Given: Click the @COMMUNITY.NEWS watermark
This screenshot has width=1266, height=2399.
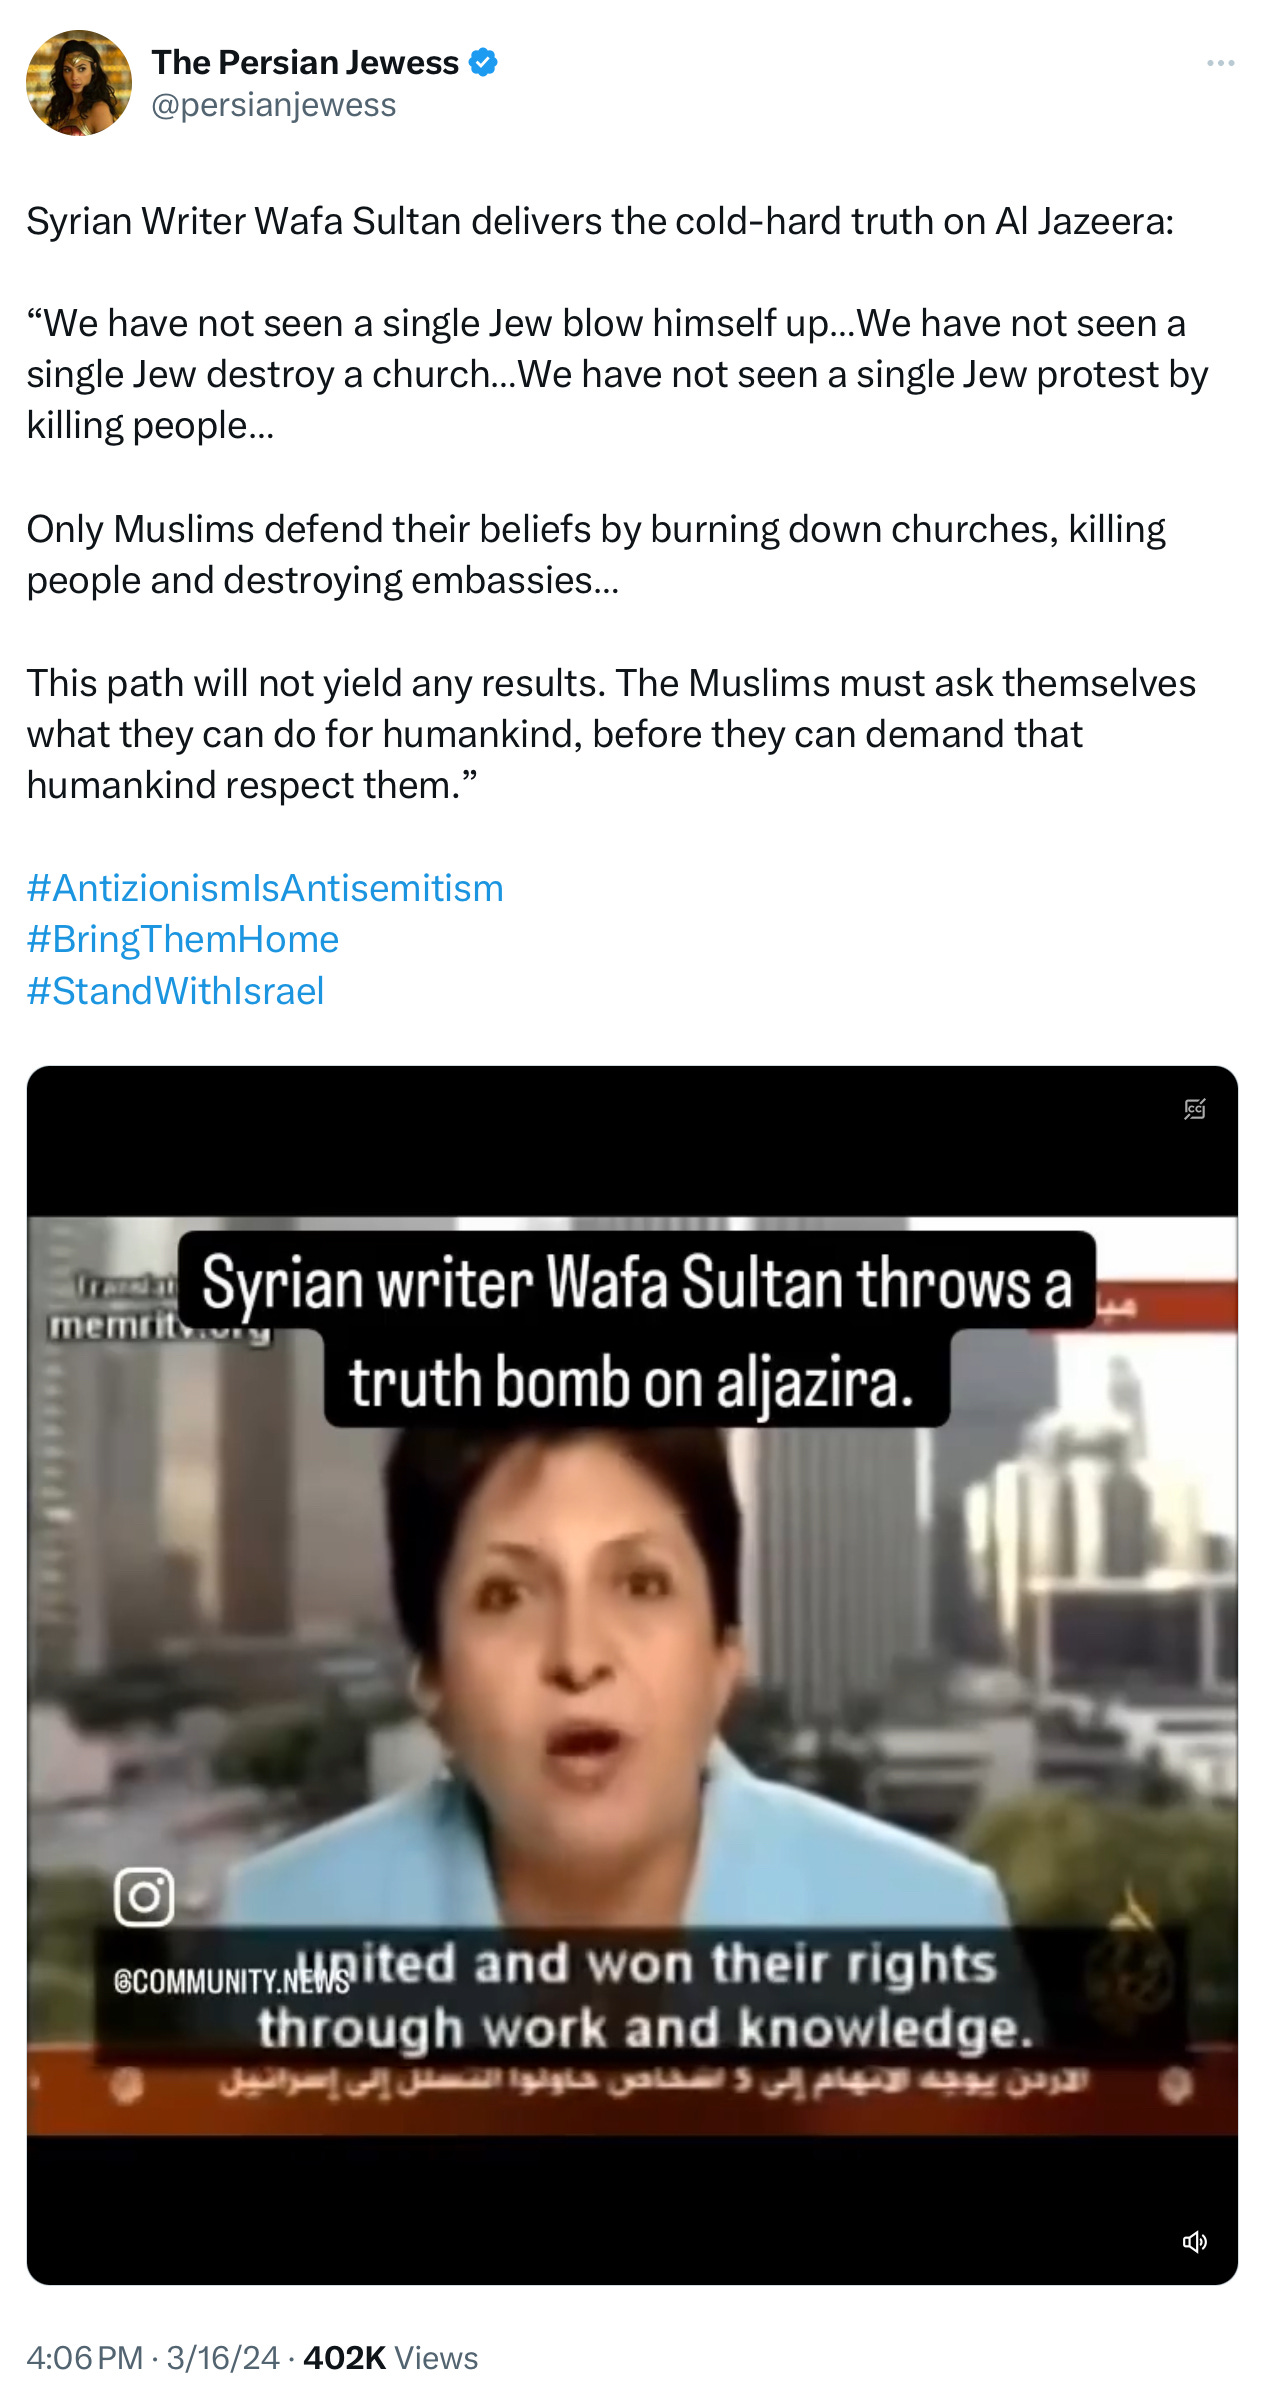Looking at the screenshot, I should 232,1981.
